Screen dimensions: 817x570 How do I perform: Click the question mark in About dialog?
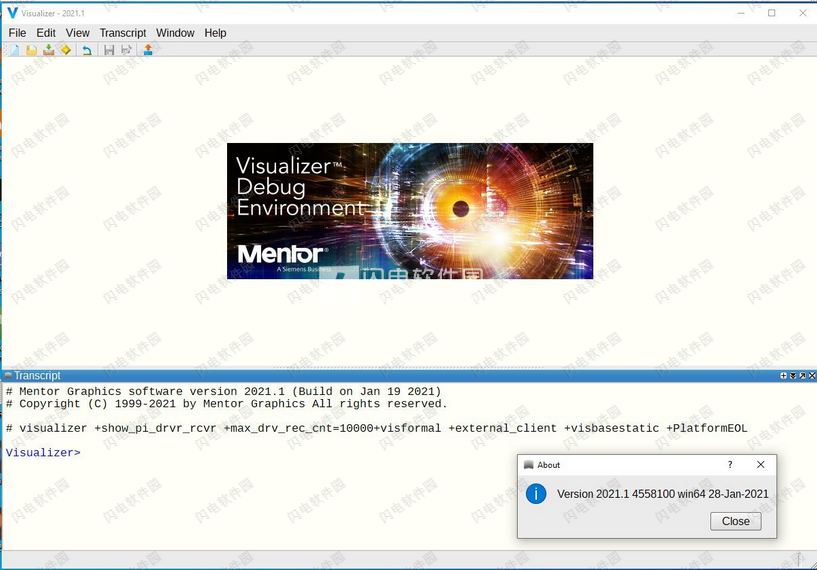pyautogui.click(x=730, y=465)
